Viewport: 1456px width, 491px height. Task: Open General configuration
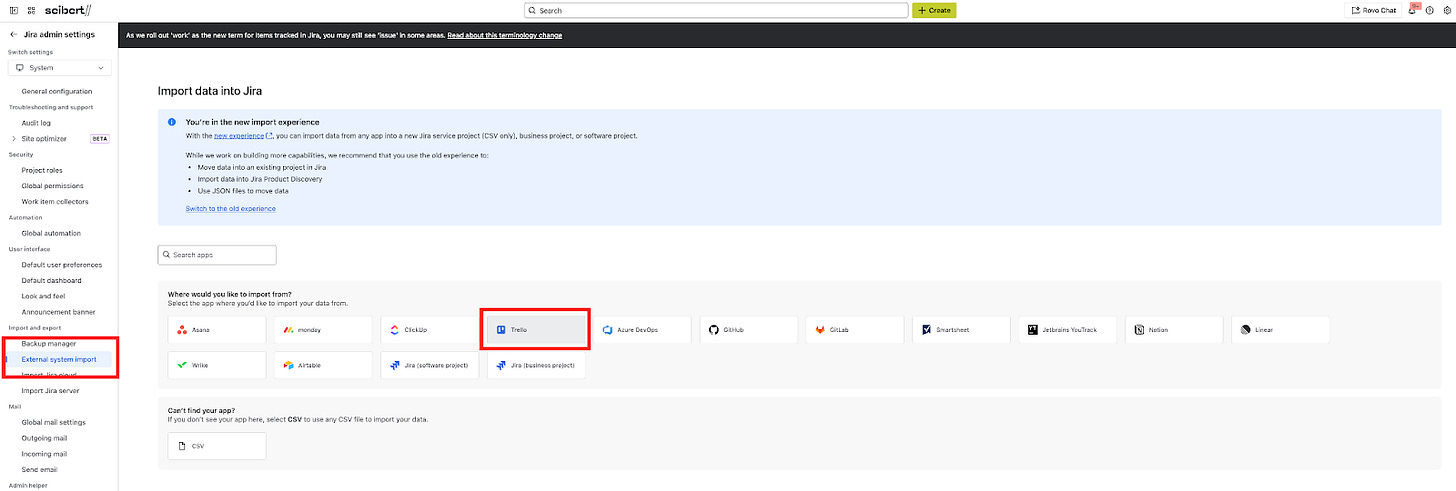[57, 91]
